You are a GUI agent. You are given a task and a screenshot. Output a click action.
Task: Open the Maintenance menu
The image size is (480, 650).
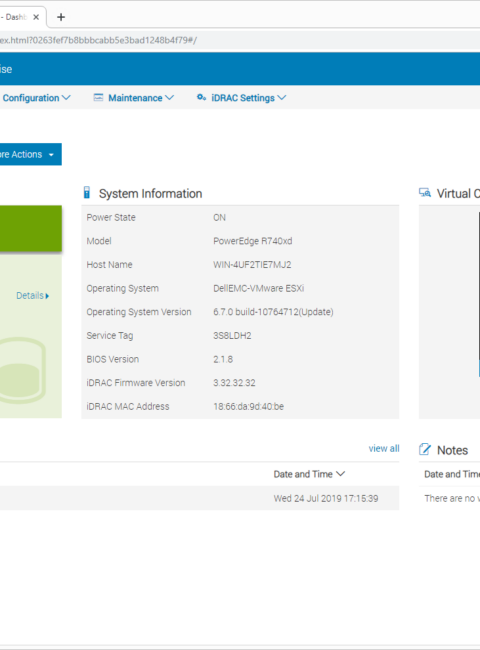[x=133, y=98]
